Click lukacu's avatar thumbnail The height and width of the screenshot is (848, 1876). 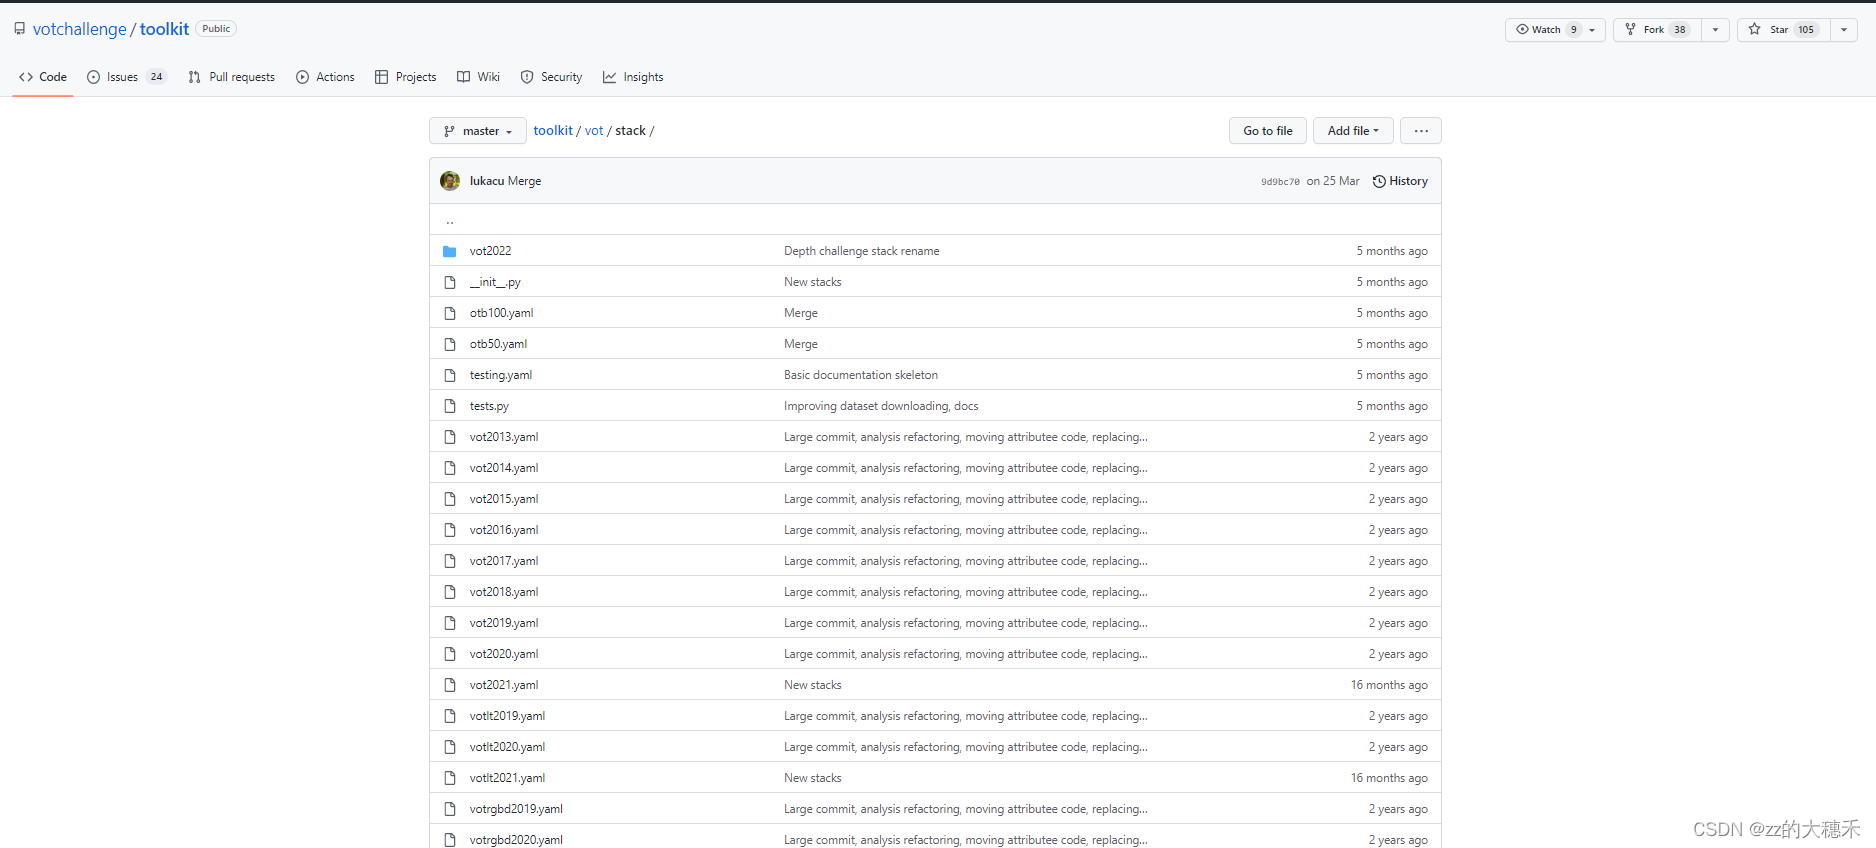click(450, 181)
